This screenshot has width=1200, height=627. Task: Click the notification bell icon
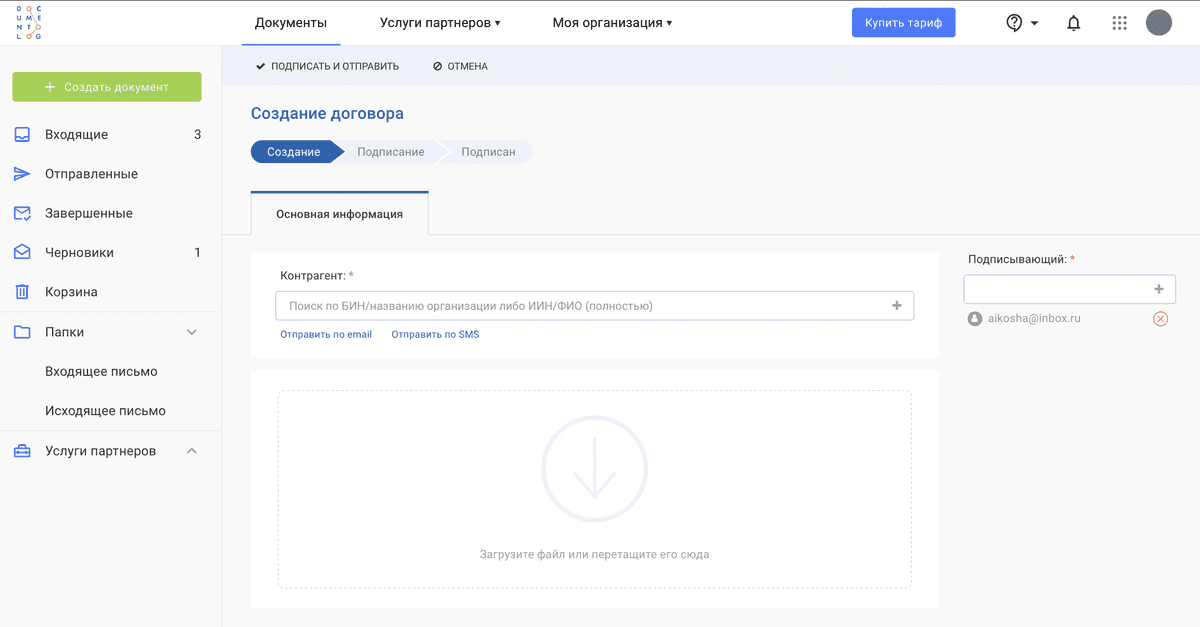[1074, 23]
